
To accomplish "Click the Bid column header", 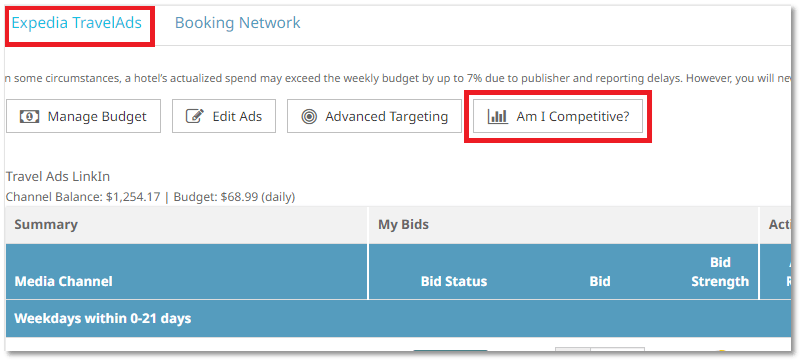I will pyautogui.click(x=599, y=281).
